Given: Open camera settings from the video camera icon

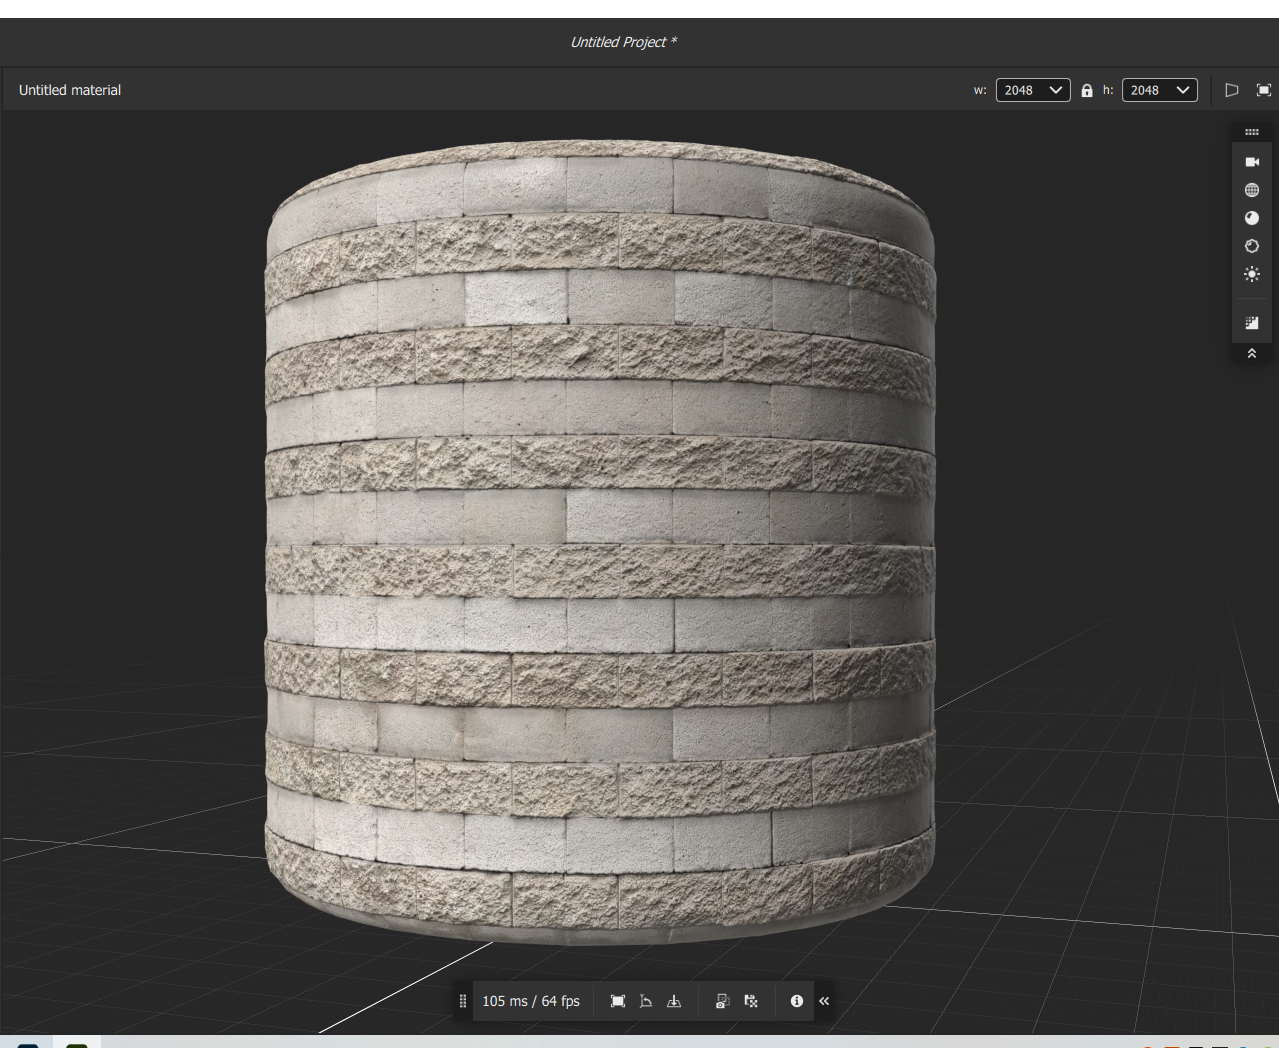Looking at the screenshot, I should pos(1251,162).
